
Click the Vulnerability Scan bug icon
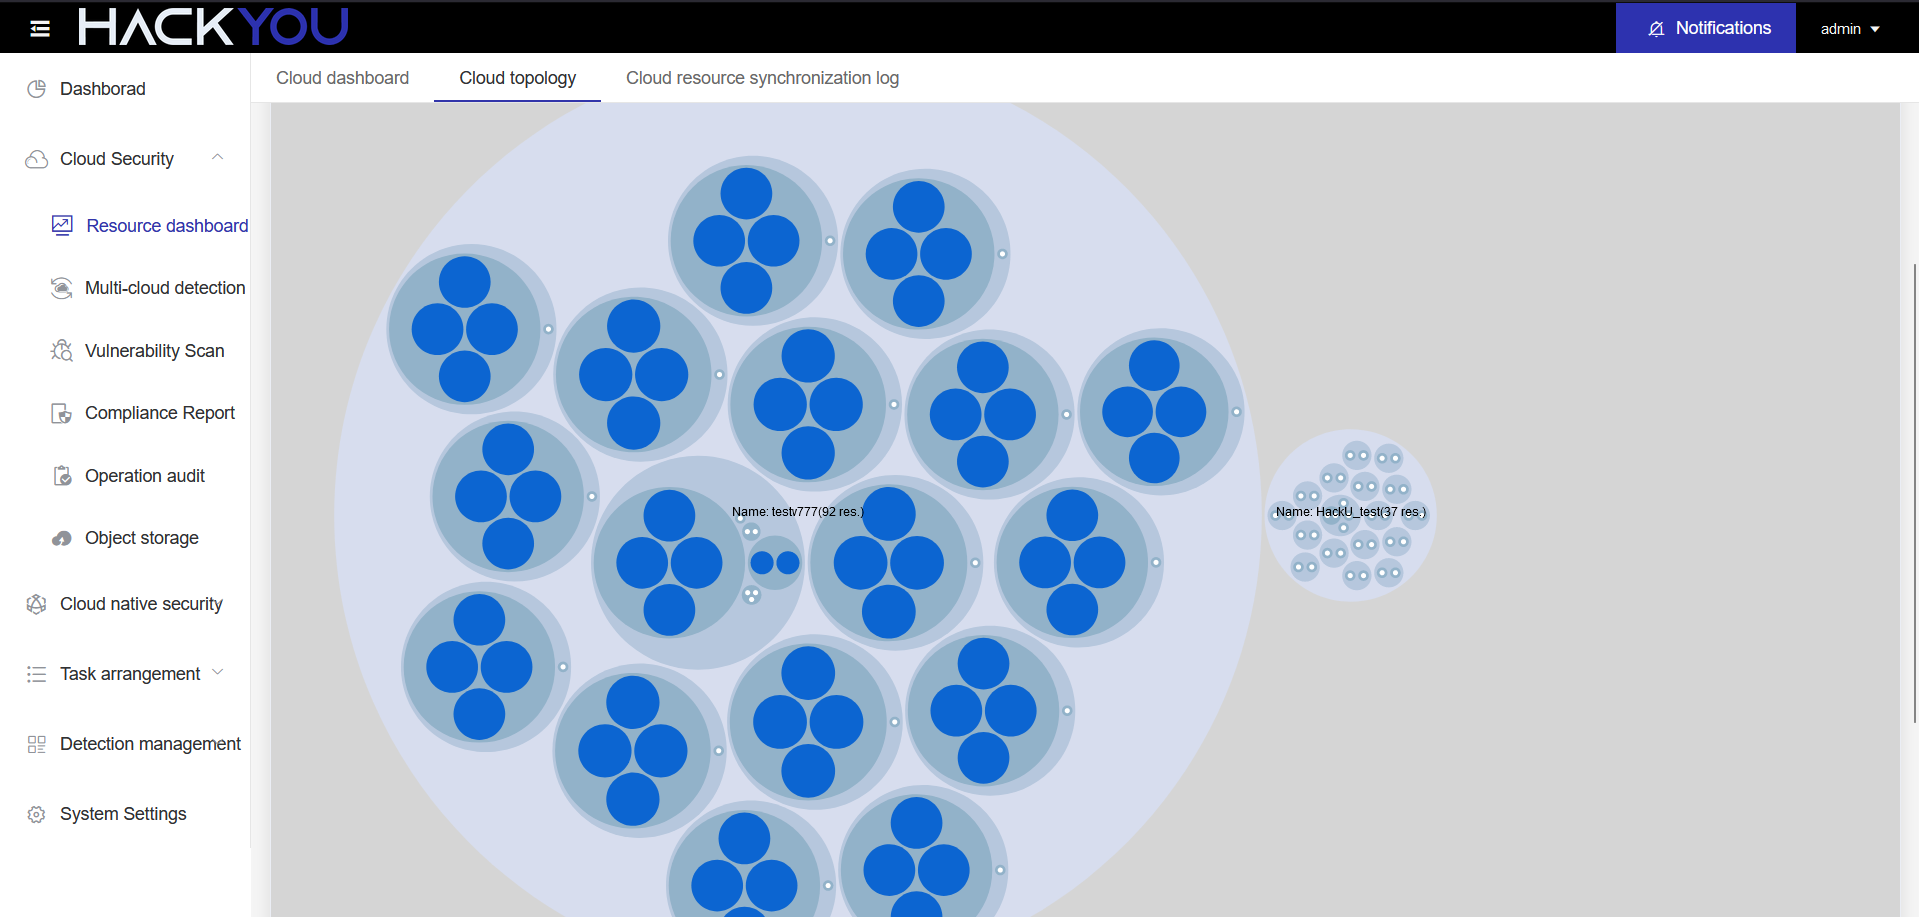[62, 351]
